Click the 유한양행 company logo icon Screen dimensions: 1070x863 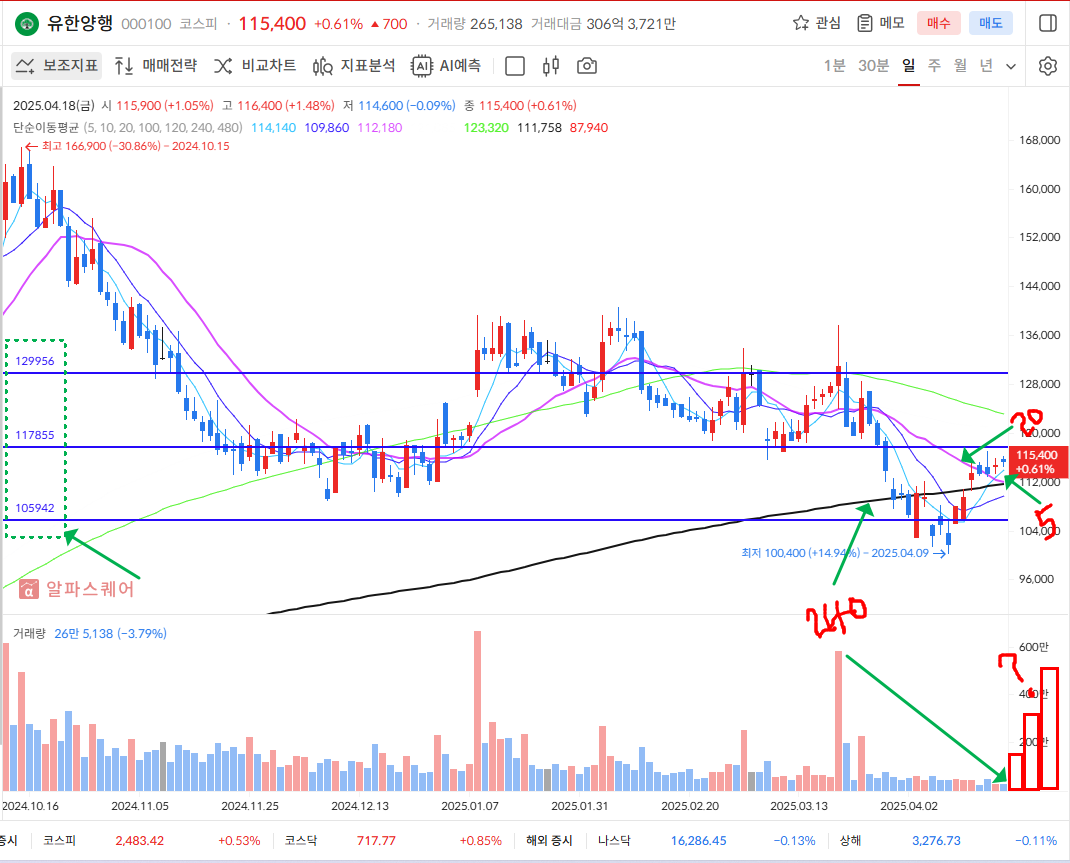27,24
